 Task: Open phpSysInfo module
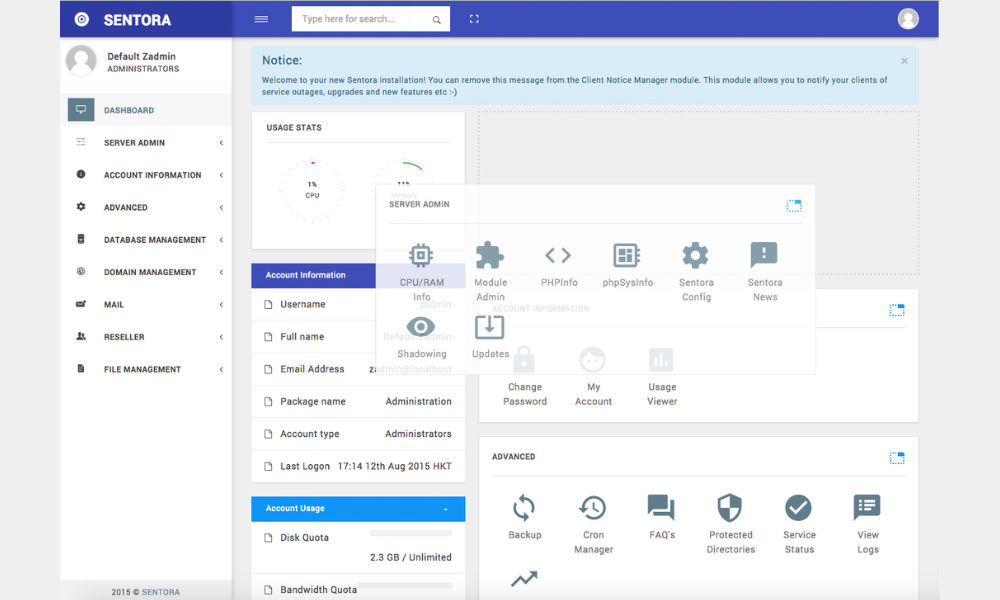[x=628, y=265]
